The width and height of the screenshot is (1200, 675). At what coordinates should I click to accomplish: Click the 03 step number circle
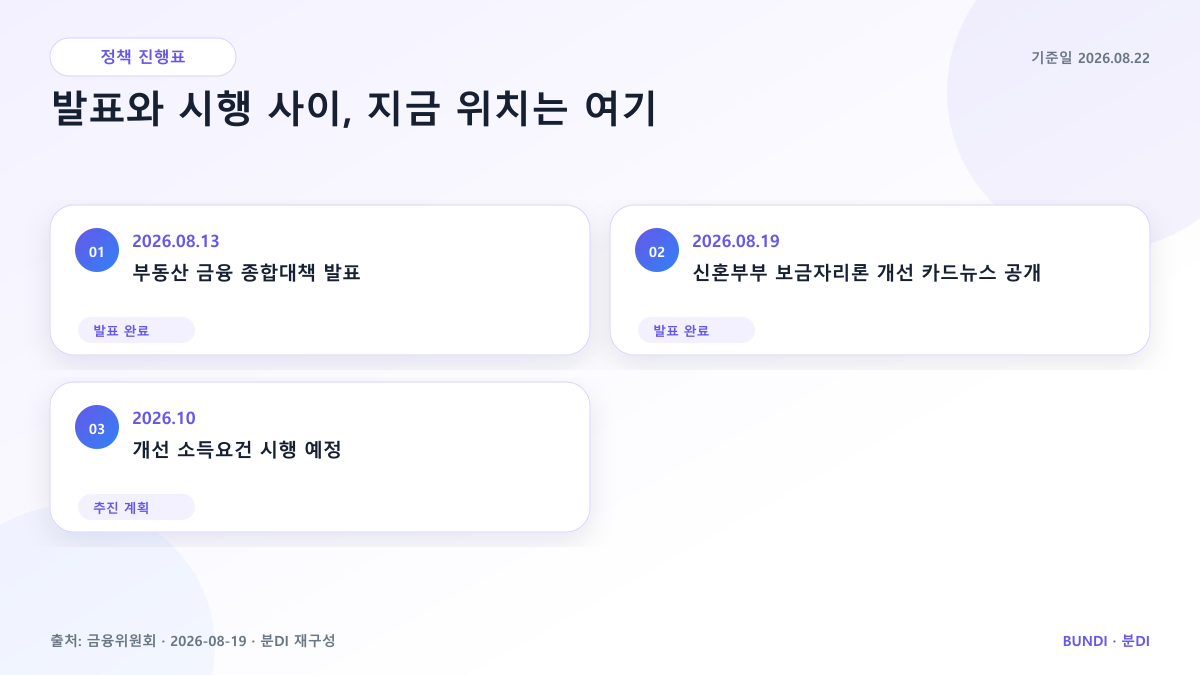[x=97, y=428]
